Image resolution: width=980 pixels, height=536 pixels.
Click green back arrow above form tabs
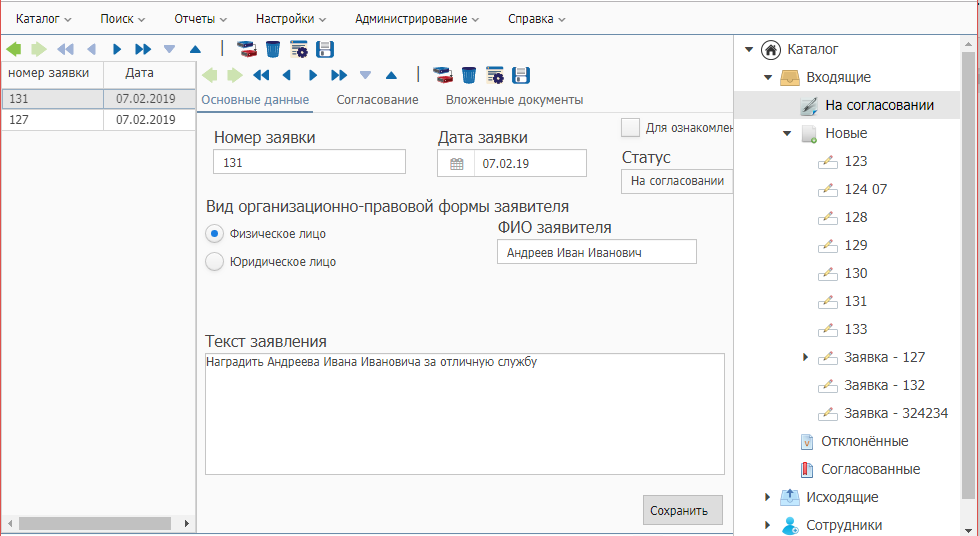(209, 76)
